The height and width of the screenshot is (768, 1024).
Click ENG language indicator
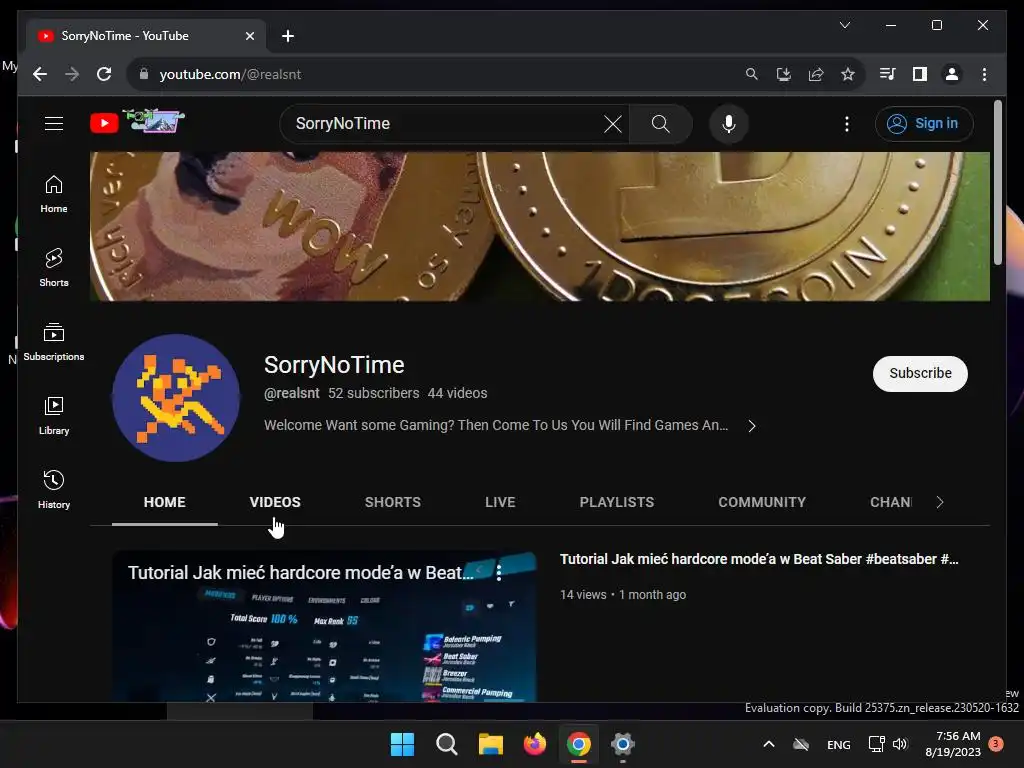tap(839, 744)
